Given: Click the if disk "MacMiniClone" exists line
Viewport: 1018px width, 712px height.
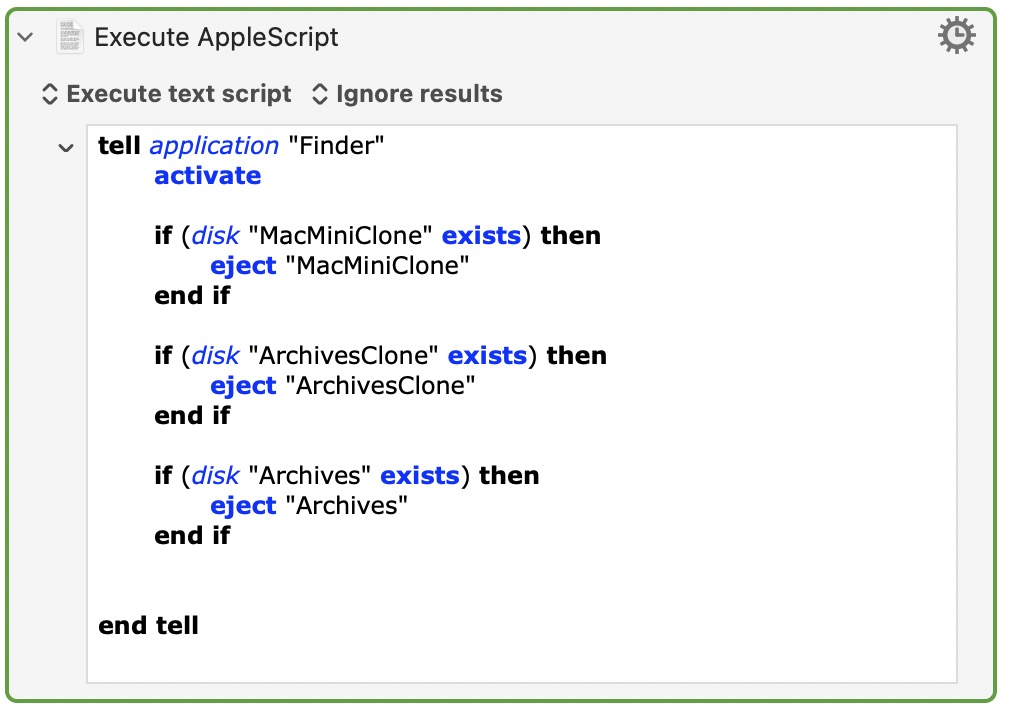Looking at the screenshot, I should click(377, 236).
